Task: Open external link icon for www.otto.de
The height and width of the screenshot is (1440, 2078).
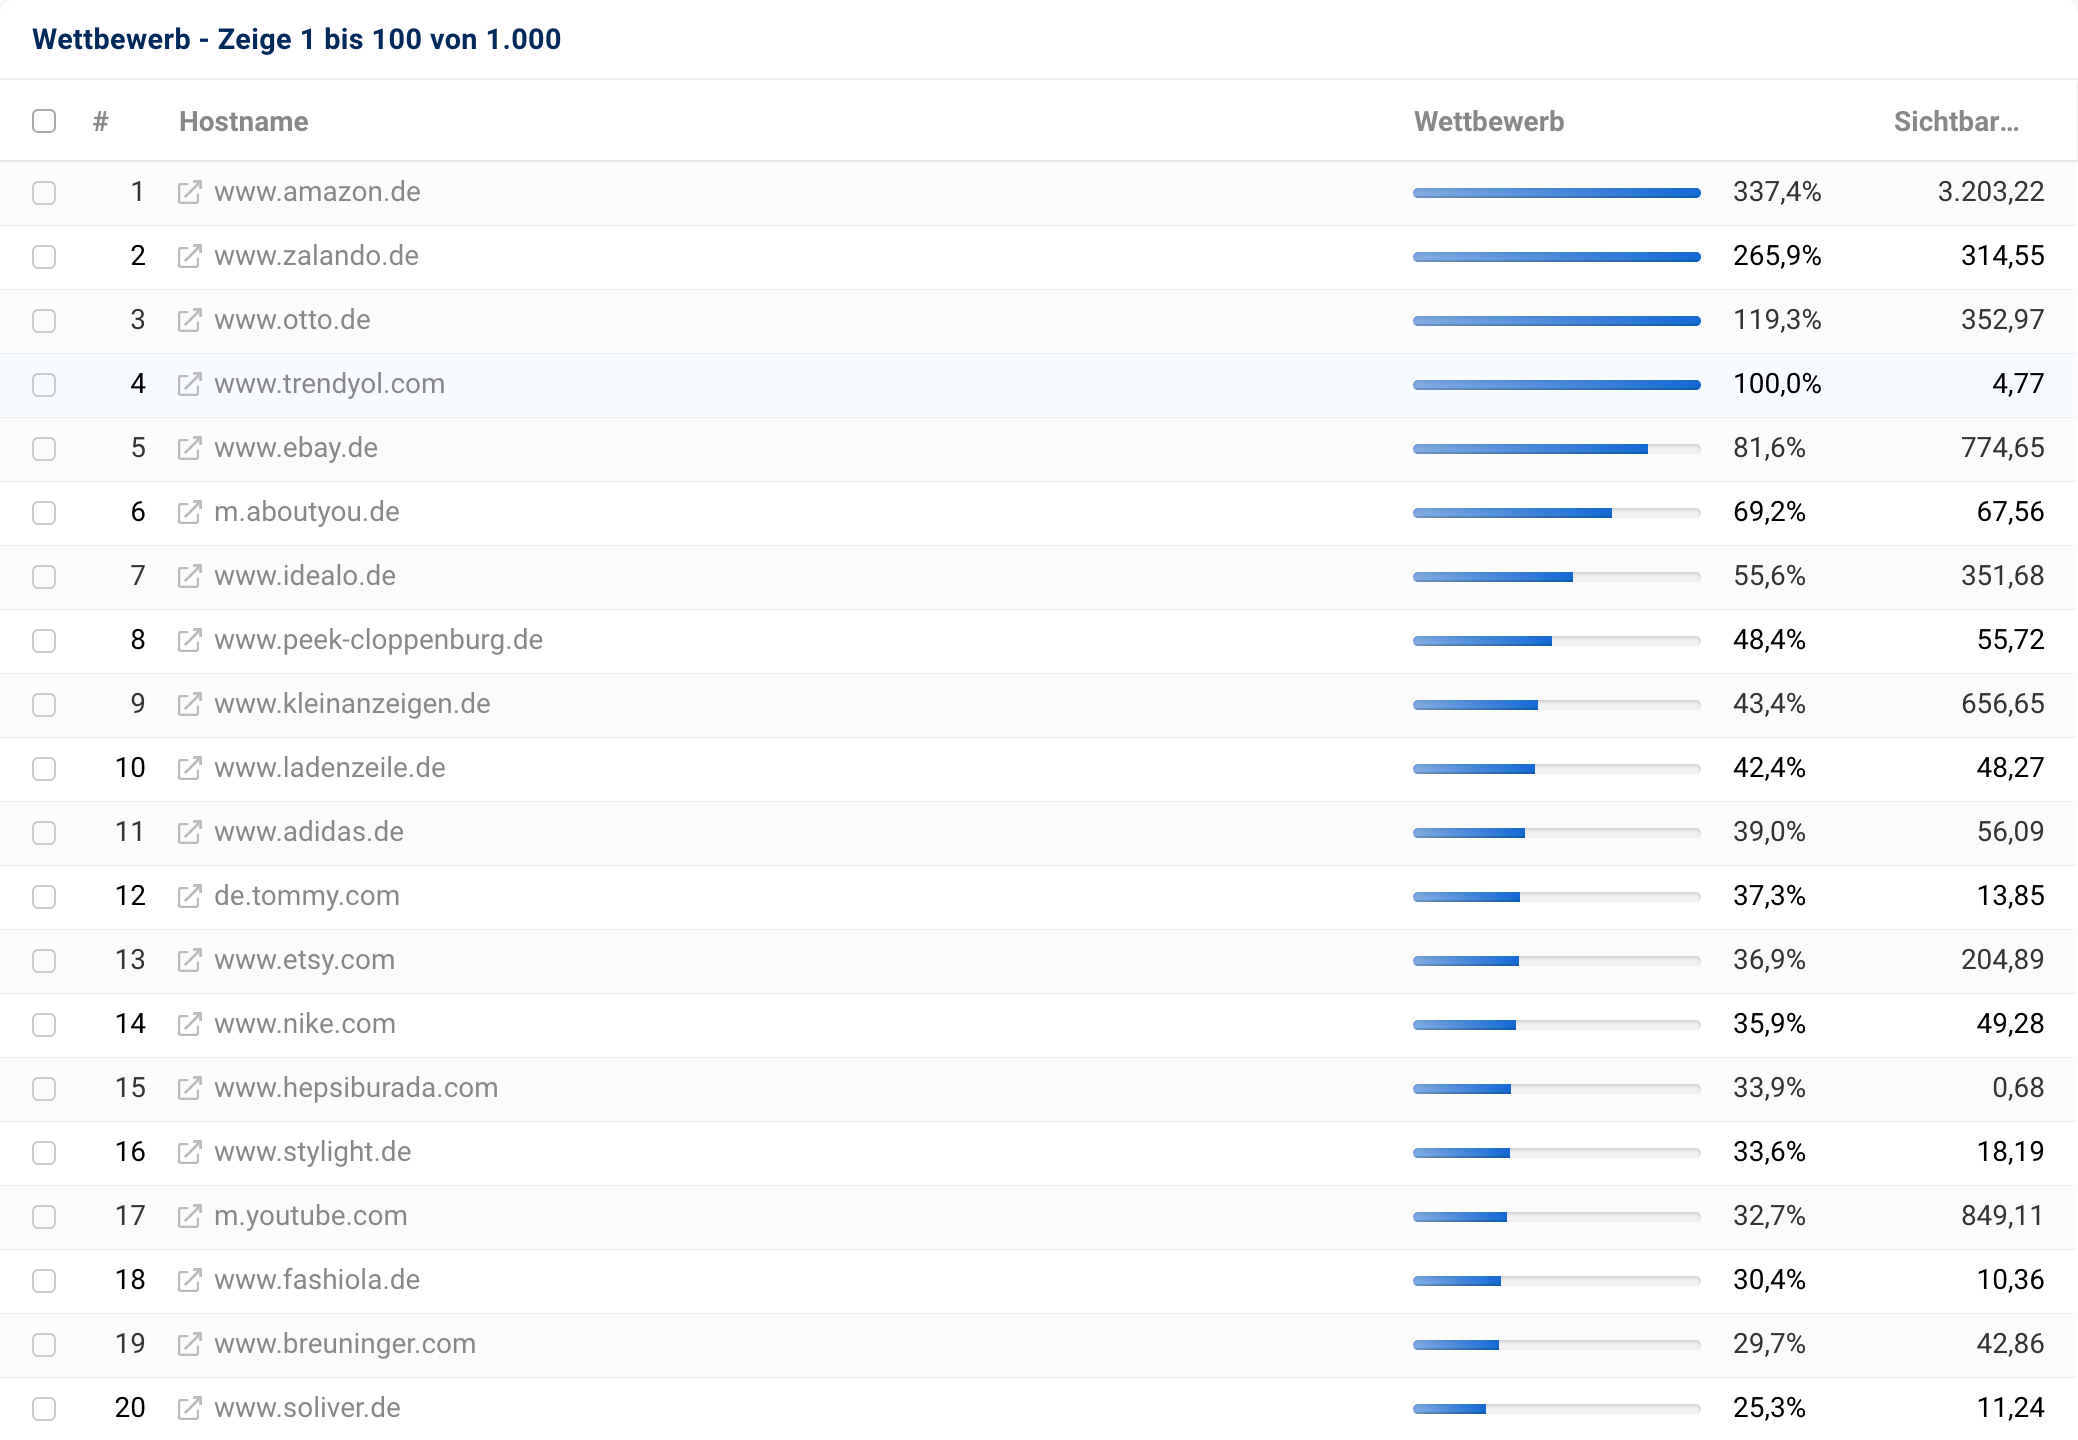Action: pyautogui.click(x=189, y=320)
